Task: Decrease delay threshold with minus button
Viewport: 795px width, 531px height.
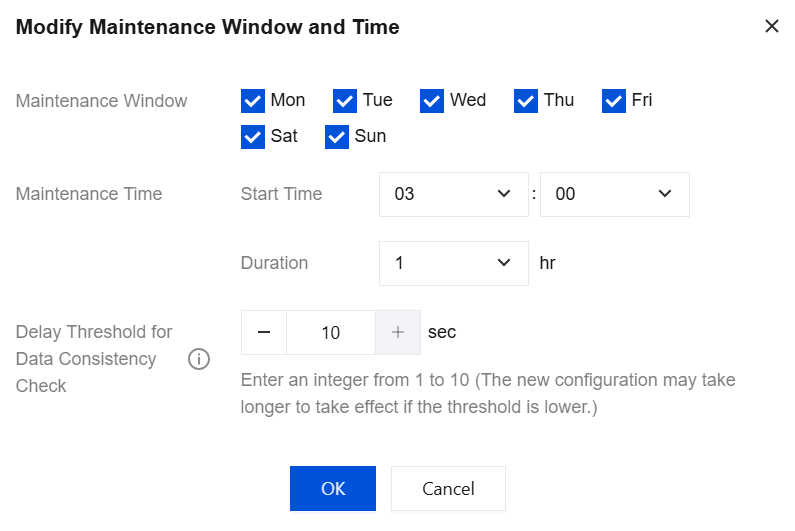Action: (264, 333)
